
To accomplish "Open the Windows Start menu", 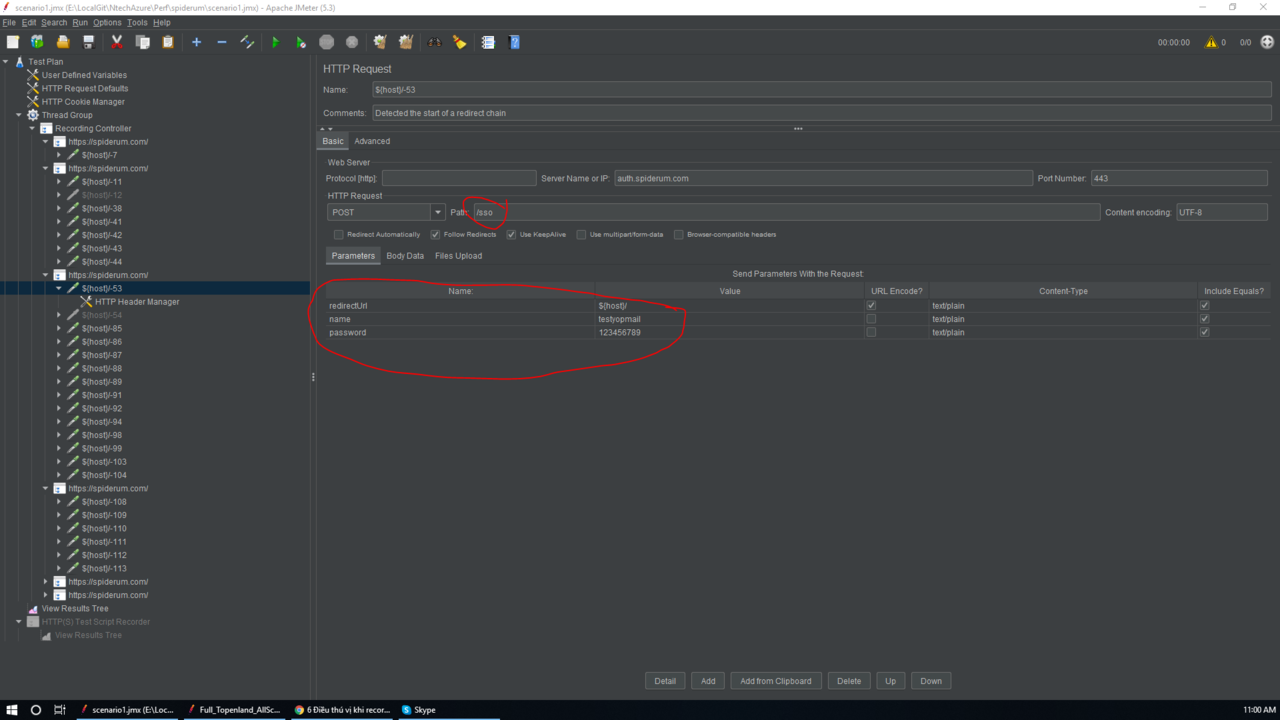I will (x=12, y=710).
